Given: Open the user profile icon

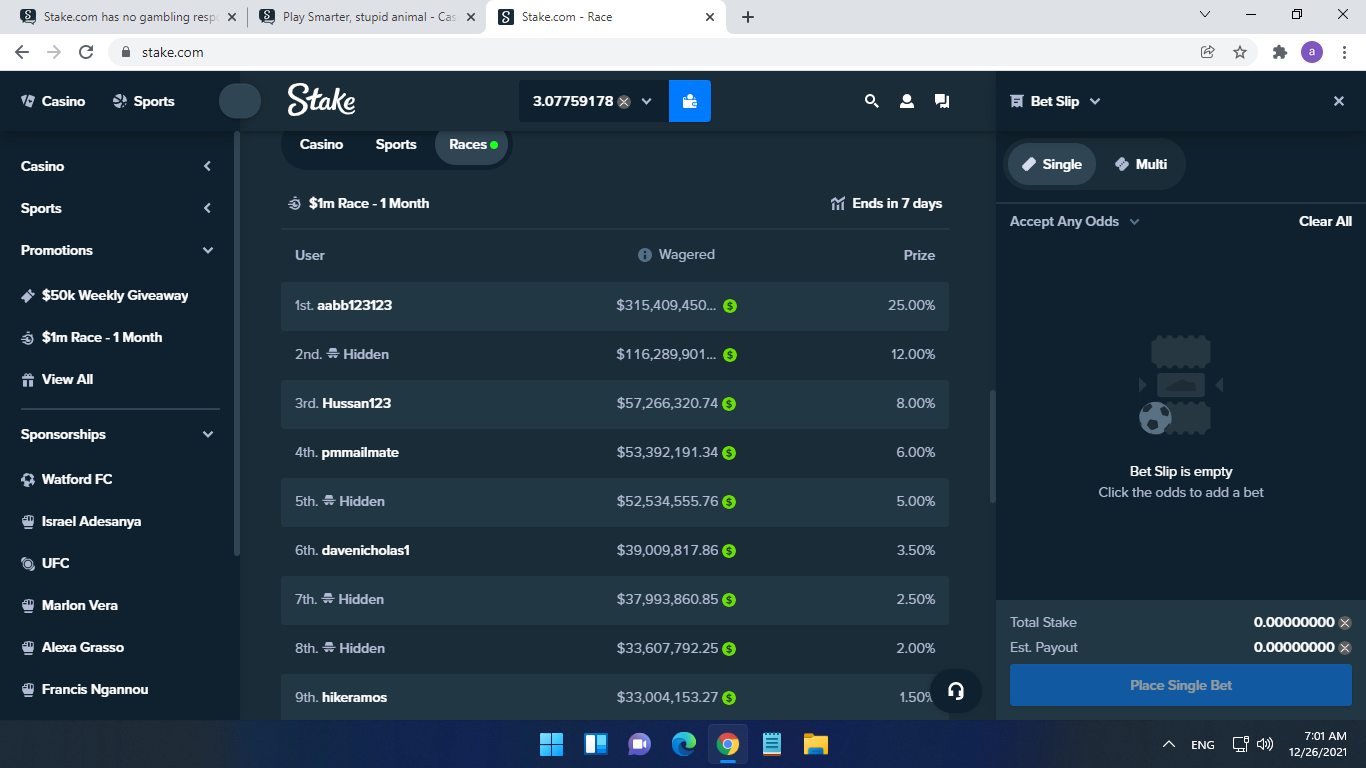Looking at the screenshot, I should 907,101.
